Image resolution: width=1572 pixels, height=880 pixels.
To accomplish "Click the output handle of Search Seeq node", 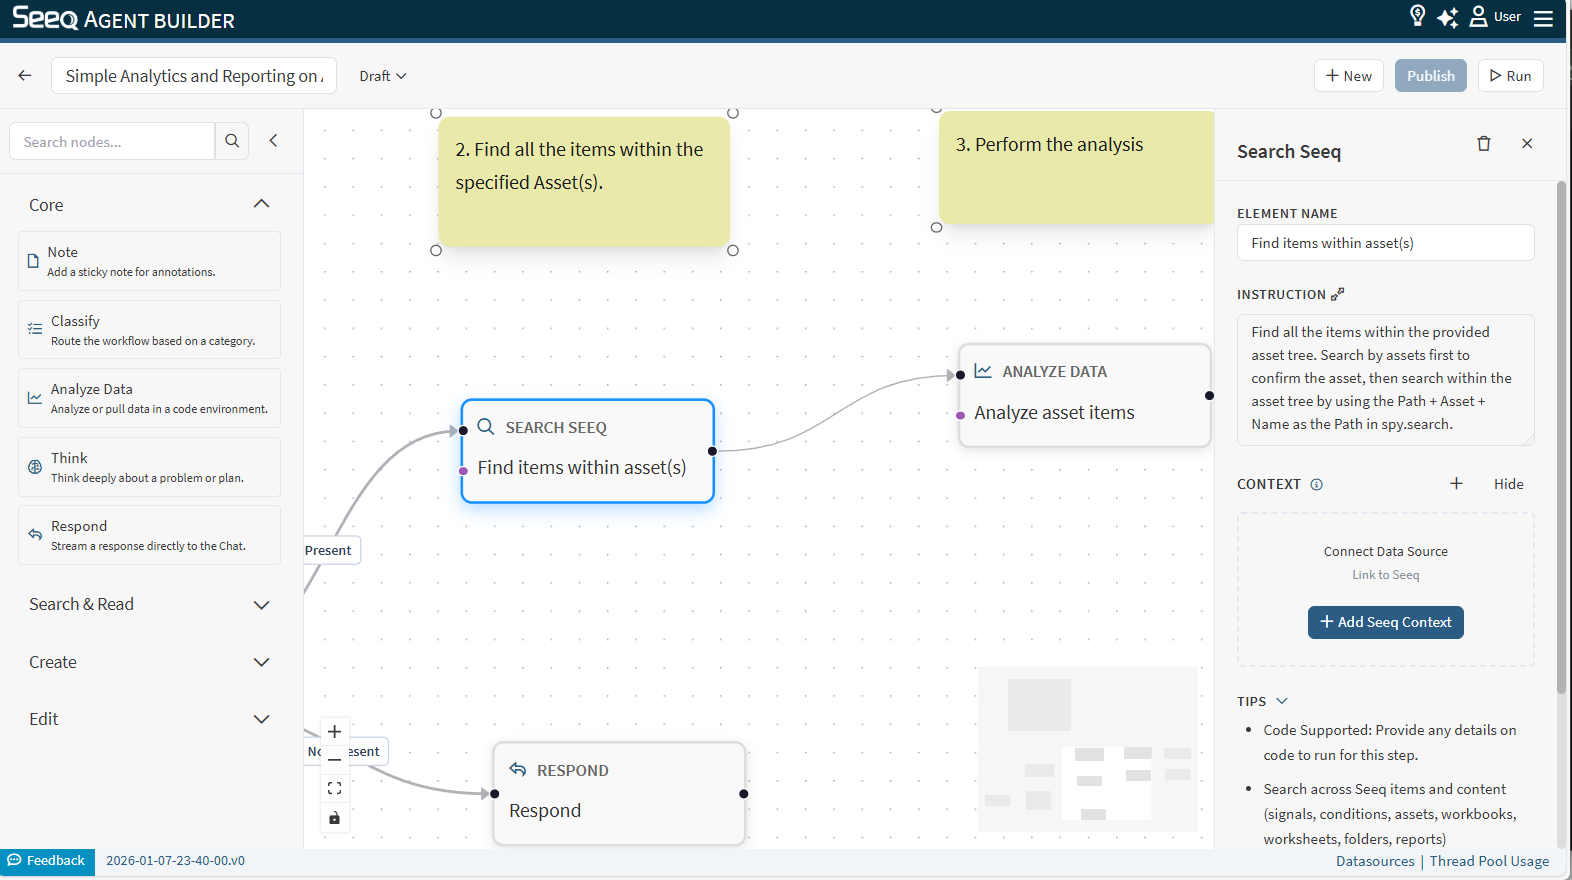I will (712, 451).
